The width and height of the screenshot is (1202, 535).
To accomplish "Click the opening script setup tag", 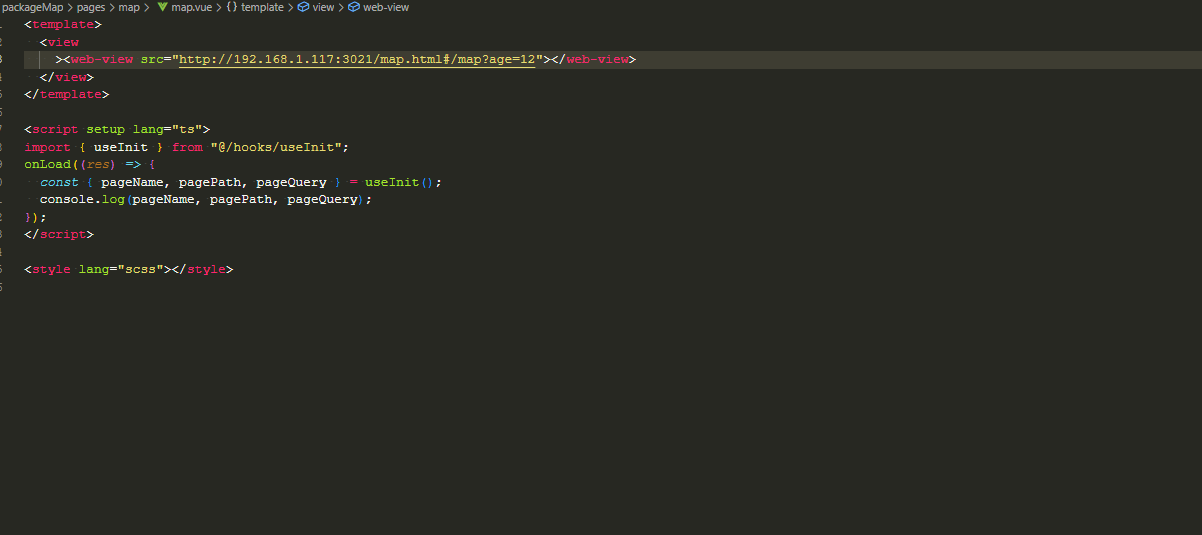I will (117, 130).
